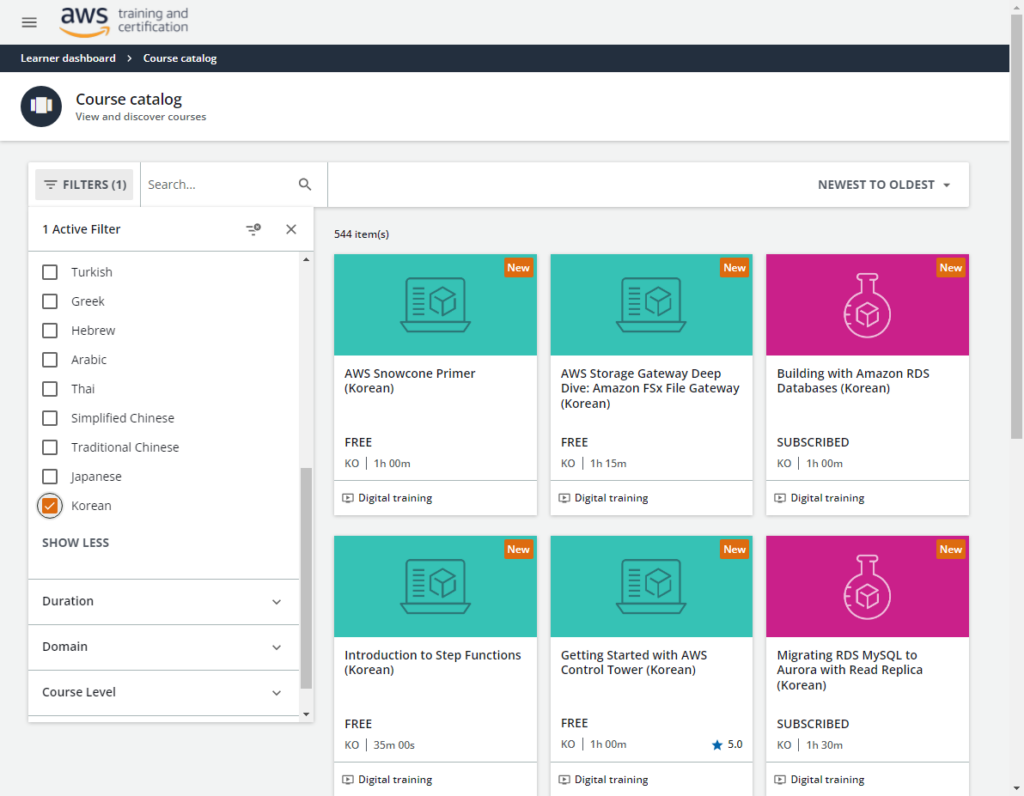Viewport: 1024px width, 796px height.
Task: Click Digital training icon on AWS Snowcone Primer
Action: tap(348, 498)
